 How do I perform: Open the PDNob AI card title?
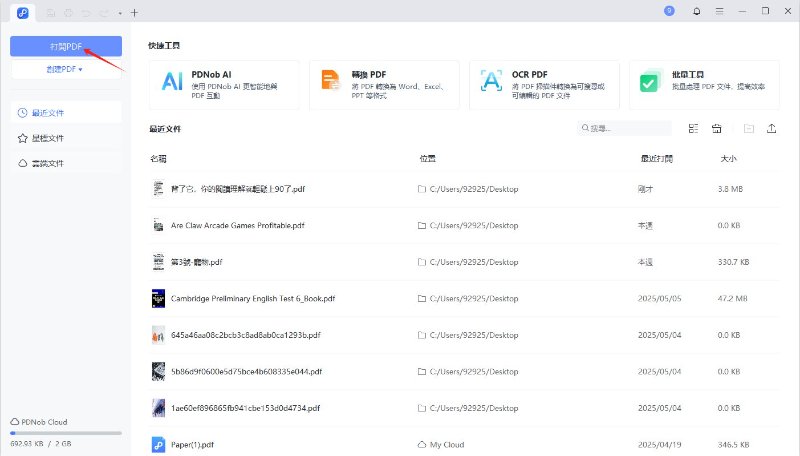(x=211, y=74)
